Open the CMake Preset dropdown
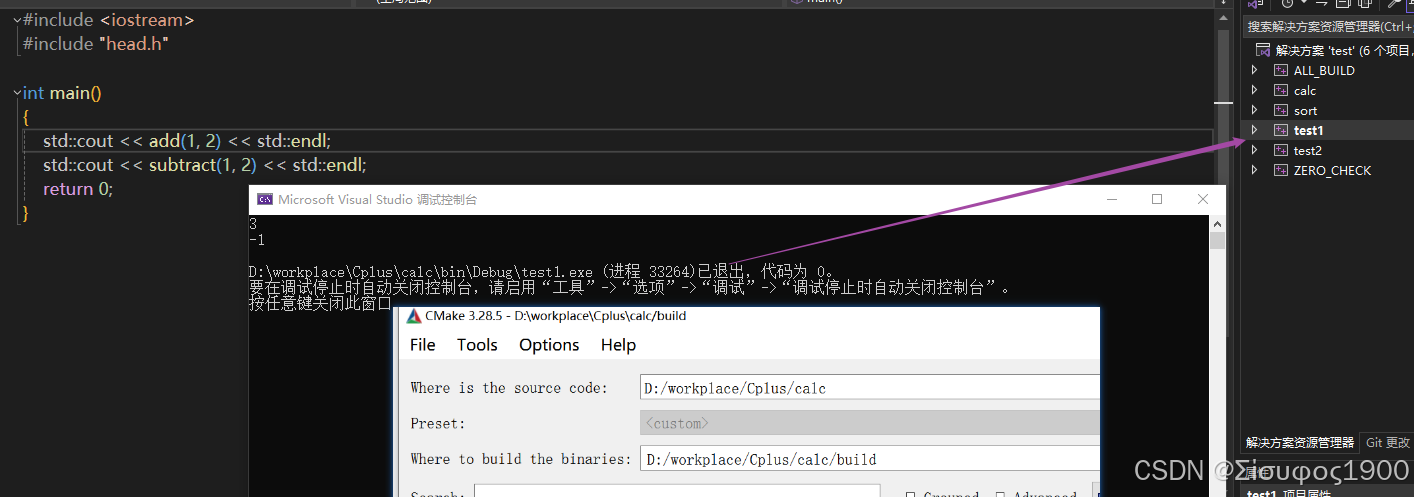 869,423
